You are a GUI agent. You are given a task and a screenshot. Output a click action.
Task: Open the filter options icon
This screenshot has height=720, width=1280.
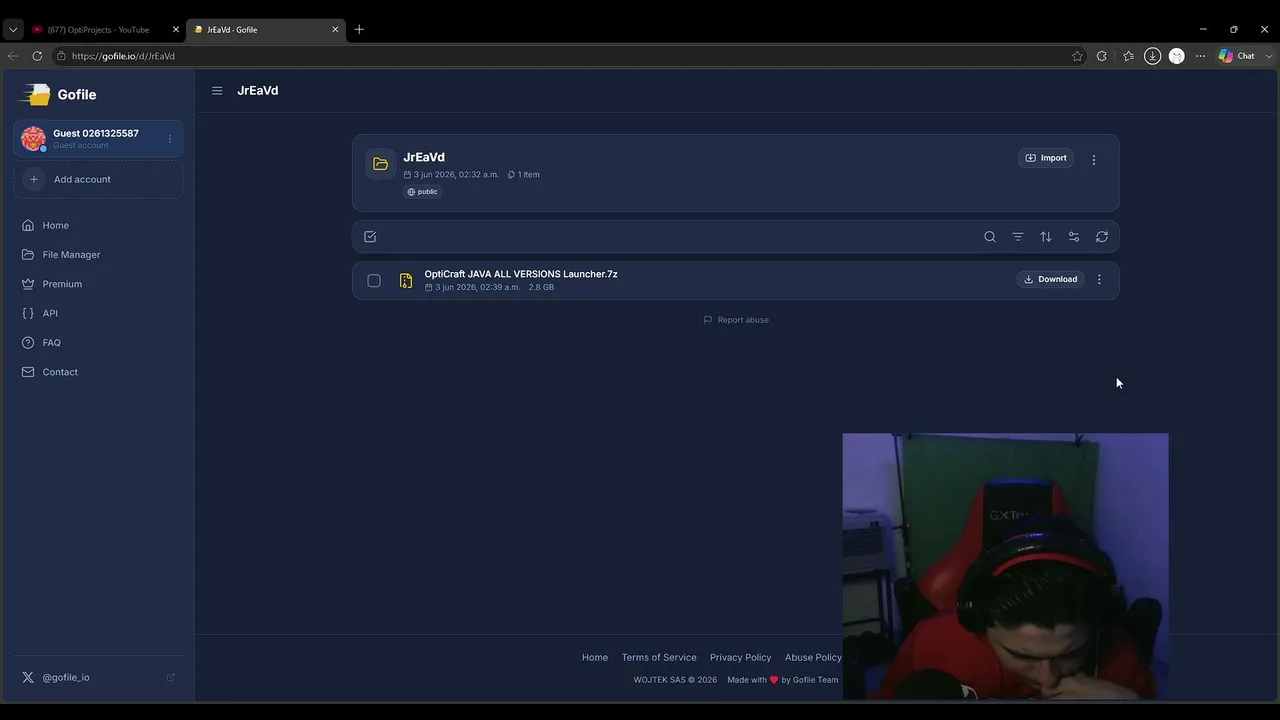pyautogui.click(x=1018, y=237)
